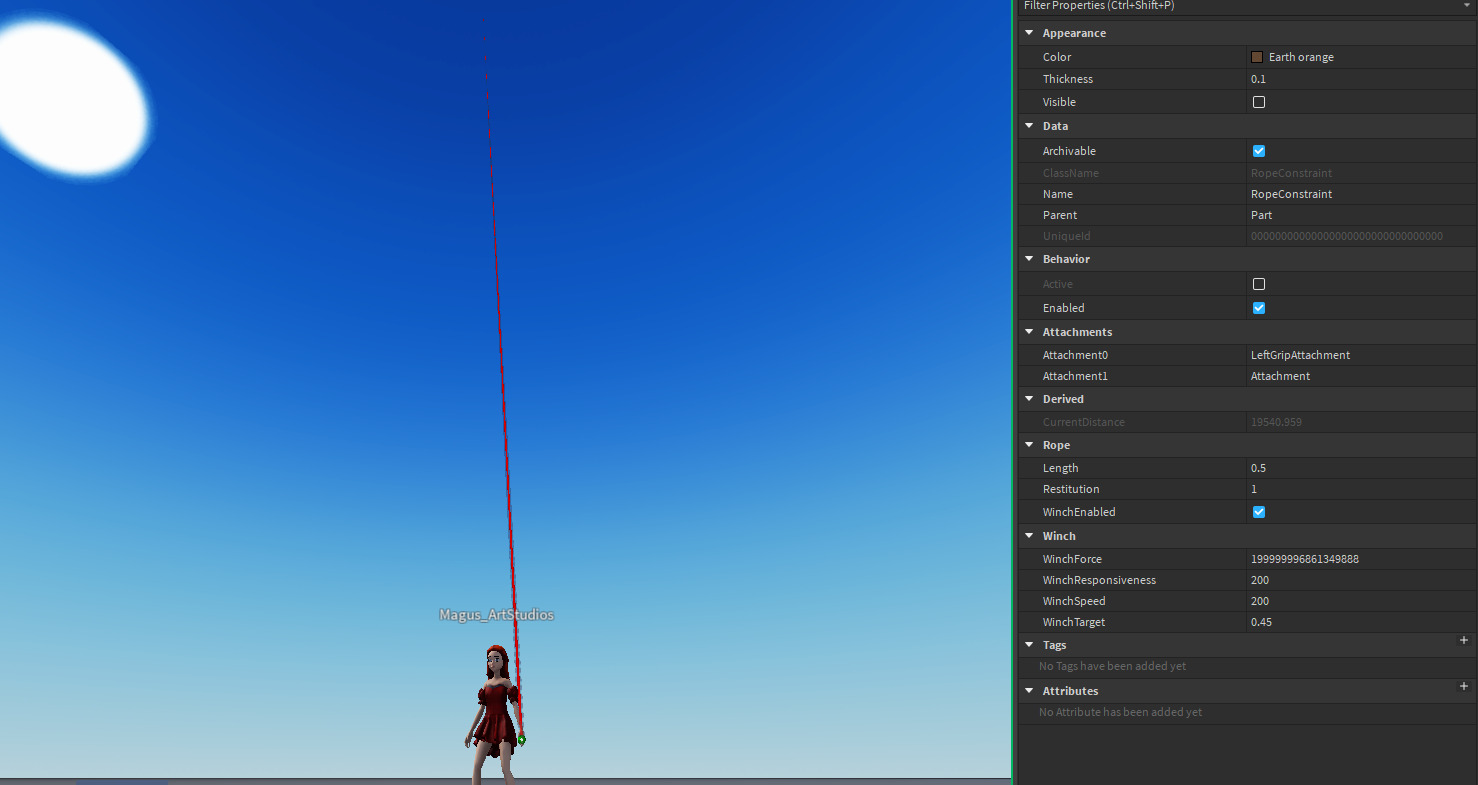The image size is (1478, 785).
Task: Enable the Visible checkbox
Action: pyautogui.click(x=1258, y=101)
